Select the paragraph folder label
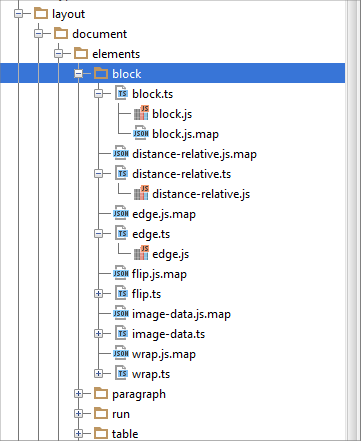Viewport: 361px width, 441px height. [139, 394]
